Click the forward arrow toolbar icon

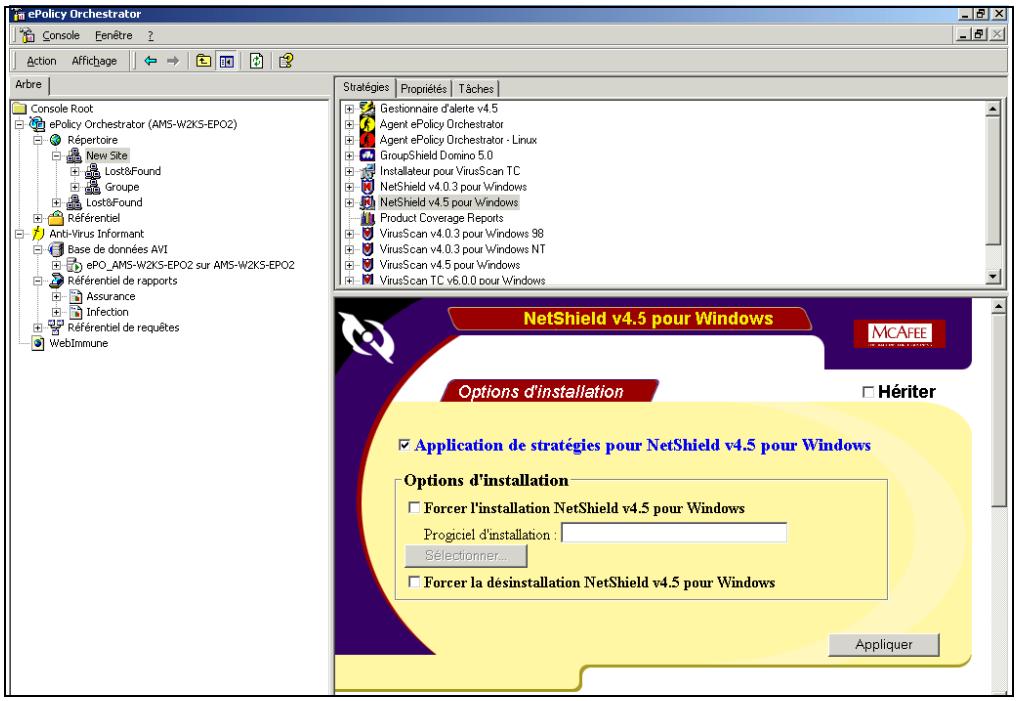pyautogui.click(x=172, y=61)
